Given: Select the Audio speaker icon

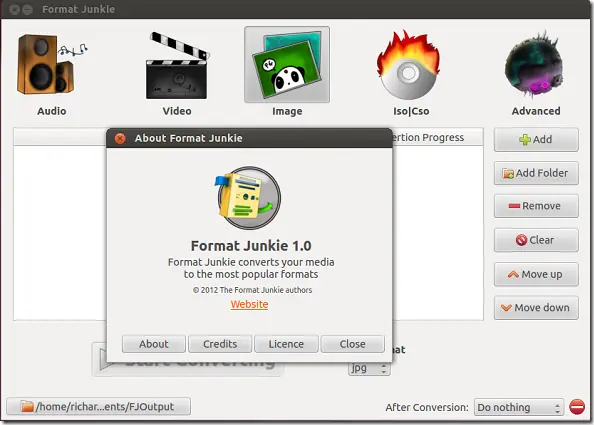Looking at the screenshot, I should click(x=52, y=64).
